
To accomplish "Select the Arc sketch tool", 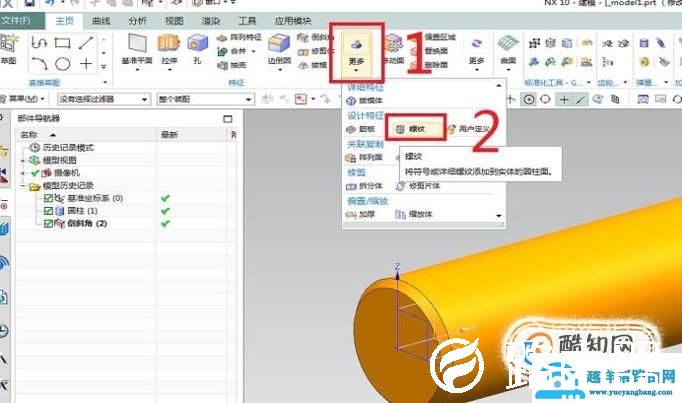I will pos(39,64).
